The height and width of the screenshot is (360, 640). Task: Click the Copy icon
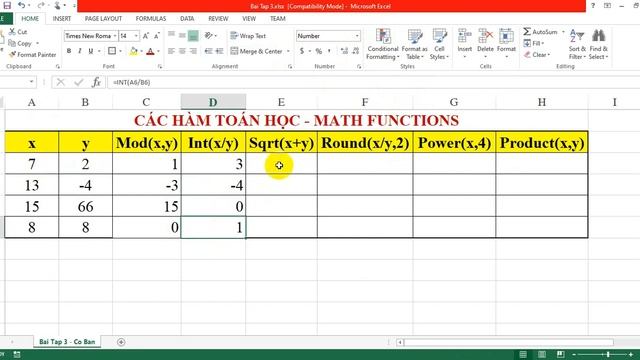coord(12,43)
